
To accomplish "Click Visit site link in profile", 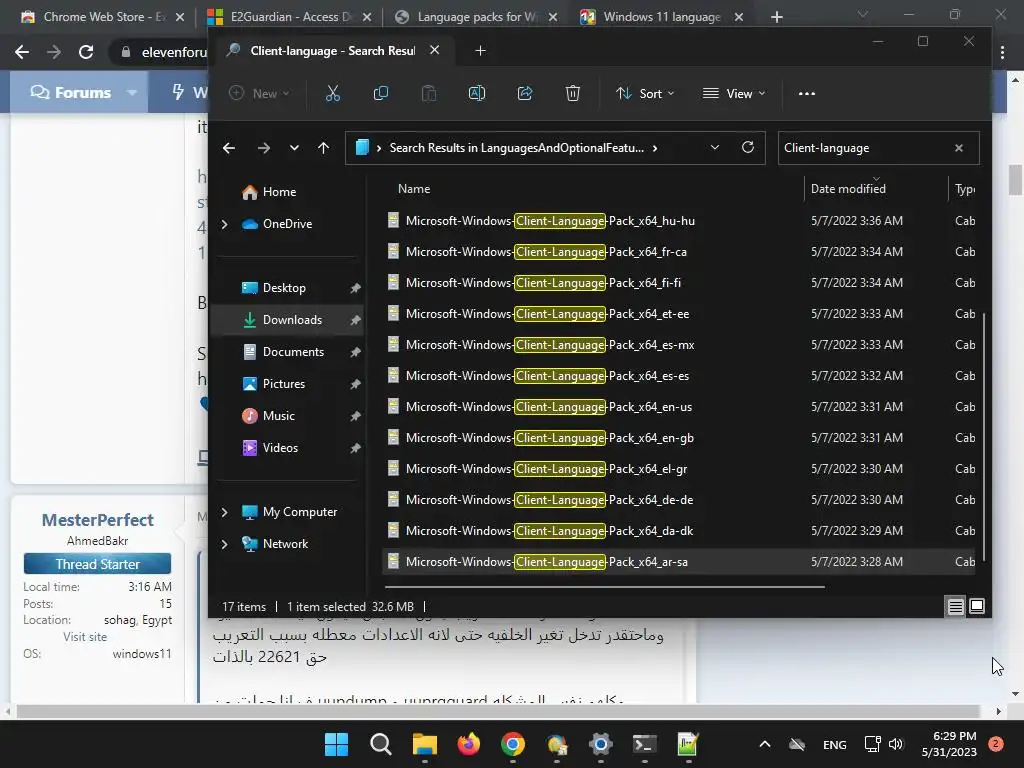I will (85, 637).
